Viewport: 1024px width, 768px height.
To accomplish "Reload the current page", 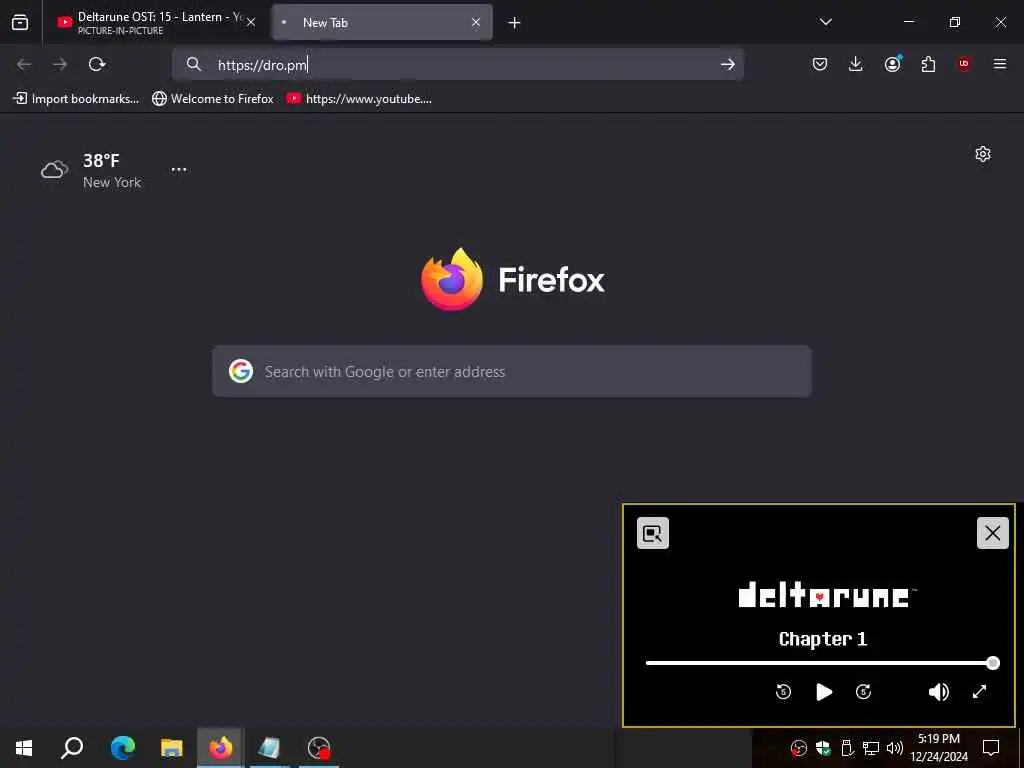I will coord(97,64).
